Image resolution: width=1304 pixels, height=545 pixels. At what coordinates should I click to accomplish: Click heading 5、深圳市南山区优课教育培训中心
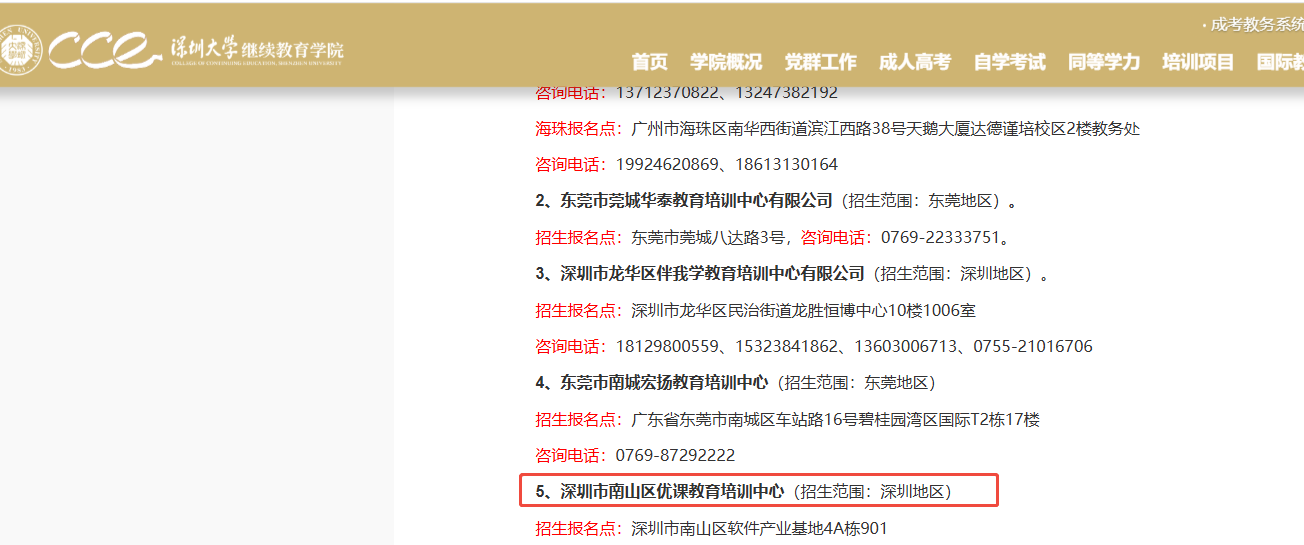[x=660, y=491]
